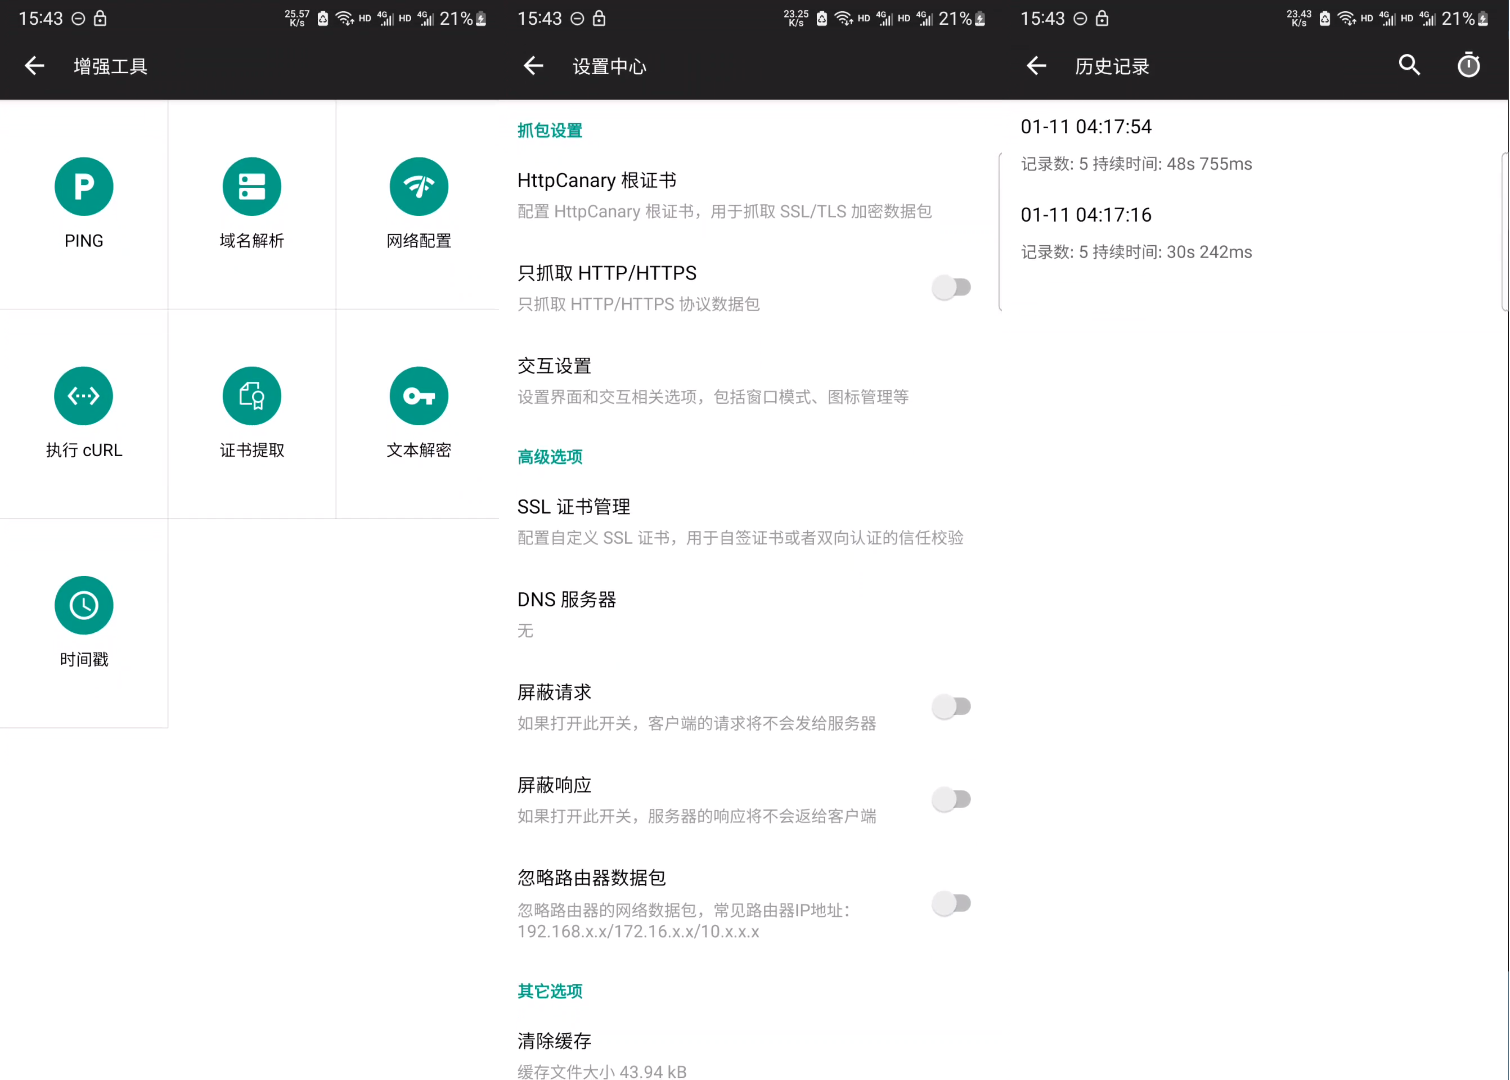Open history record 01-11 04:17:54
The image size is (1510, 1080).
coord(1136,144)
